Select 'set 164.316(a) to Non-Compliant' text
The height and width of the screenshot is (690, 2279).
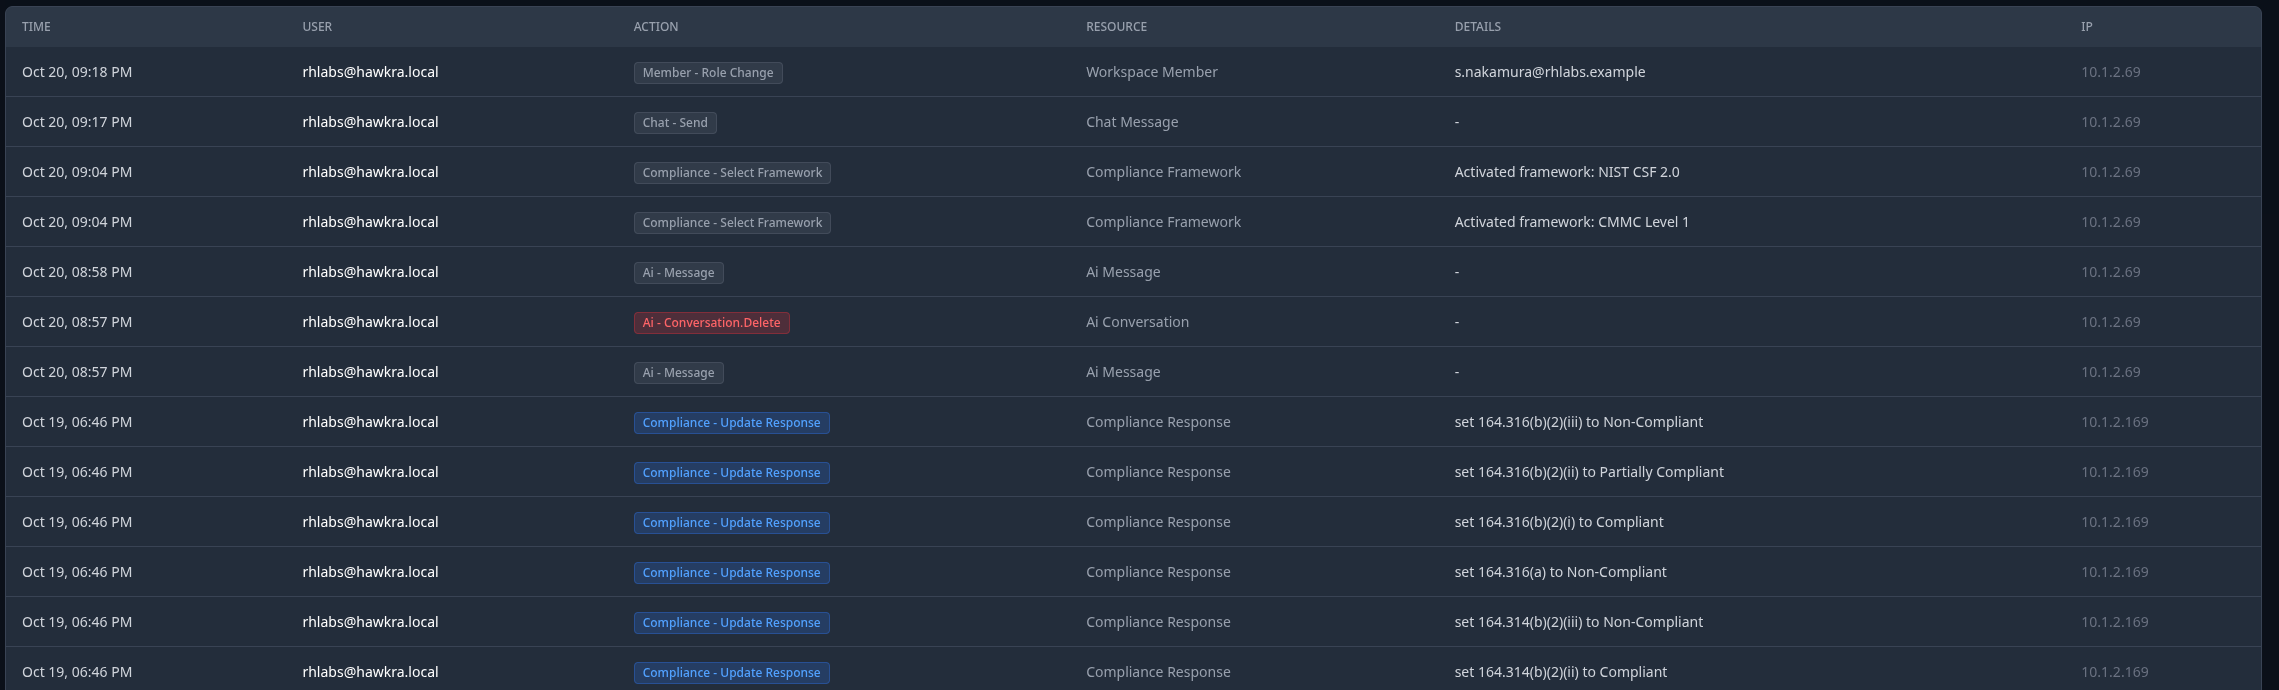pos(1560,572)
